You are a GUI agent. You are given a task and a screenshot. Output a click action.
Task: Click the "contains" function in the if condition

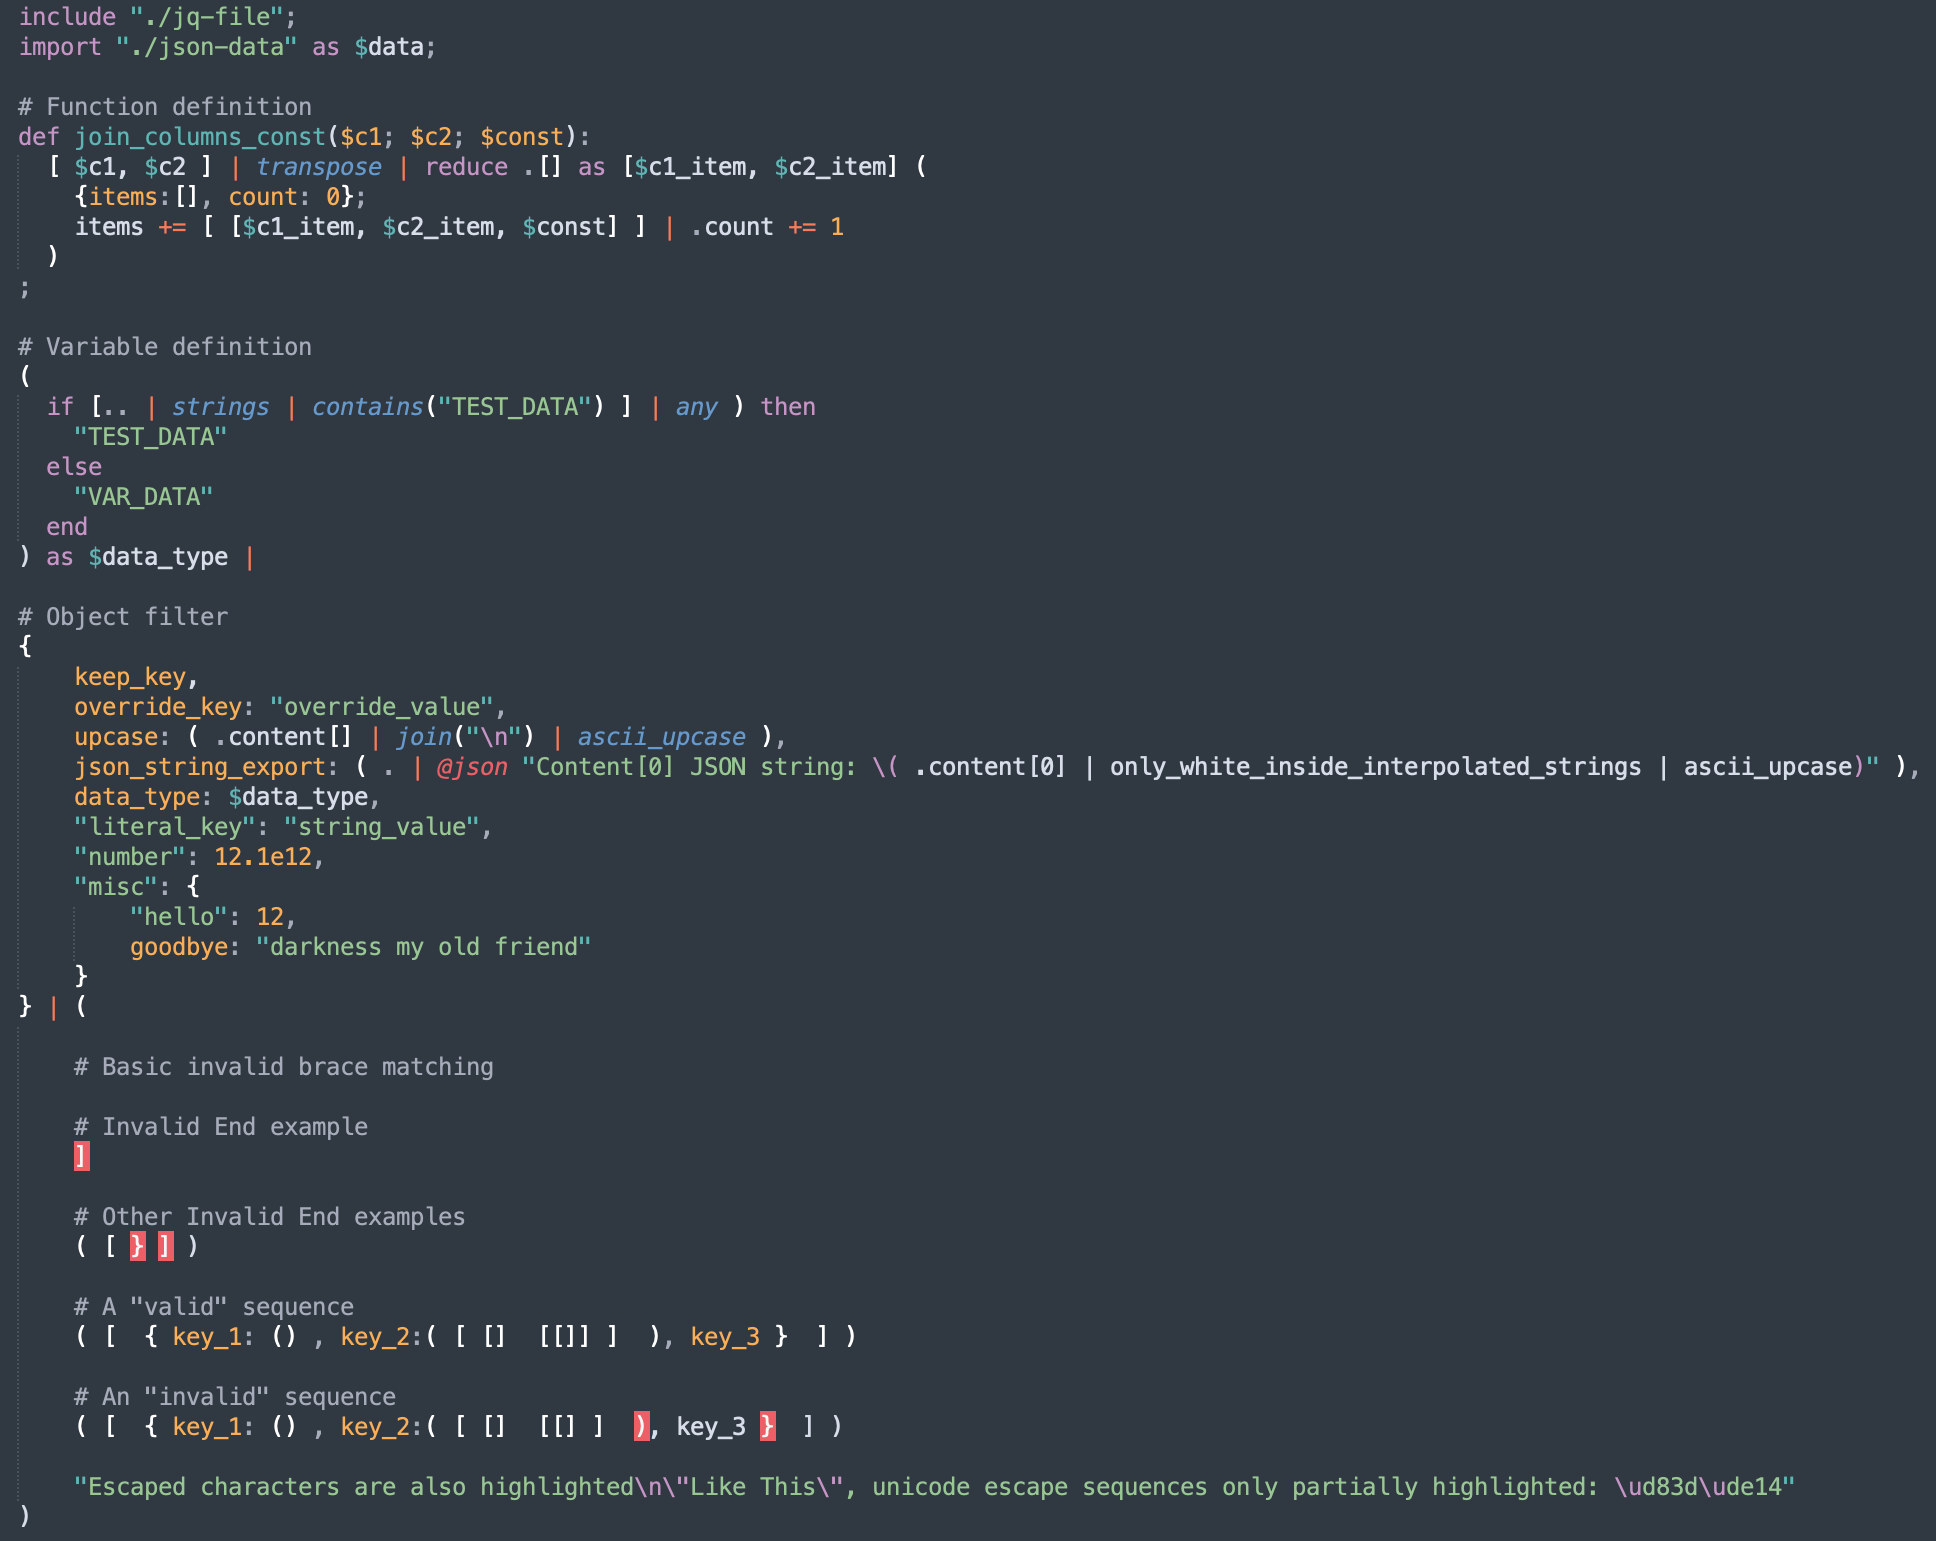point(367,407)
